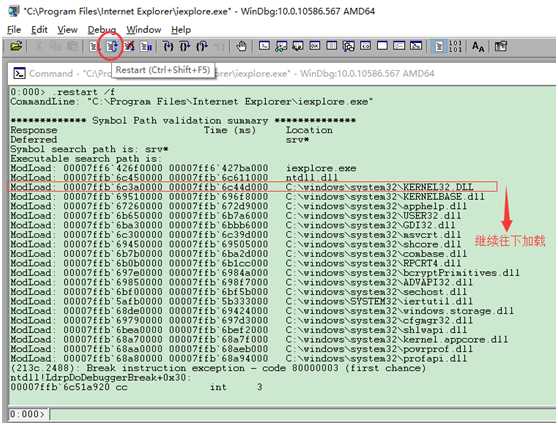Click the ntdll!LdrpDoDebuggerBreak+0x30 line
Screen dimensions: 558x425
[x=101, y=377]
